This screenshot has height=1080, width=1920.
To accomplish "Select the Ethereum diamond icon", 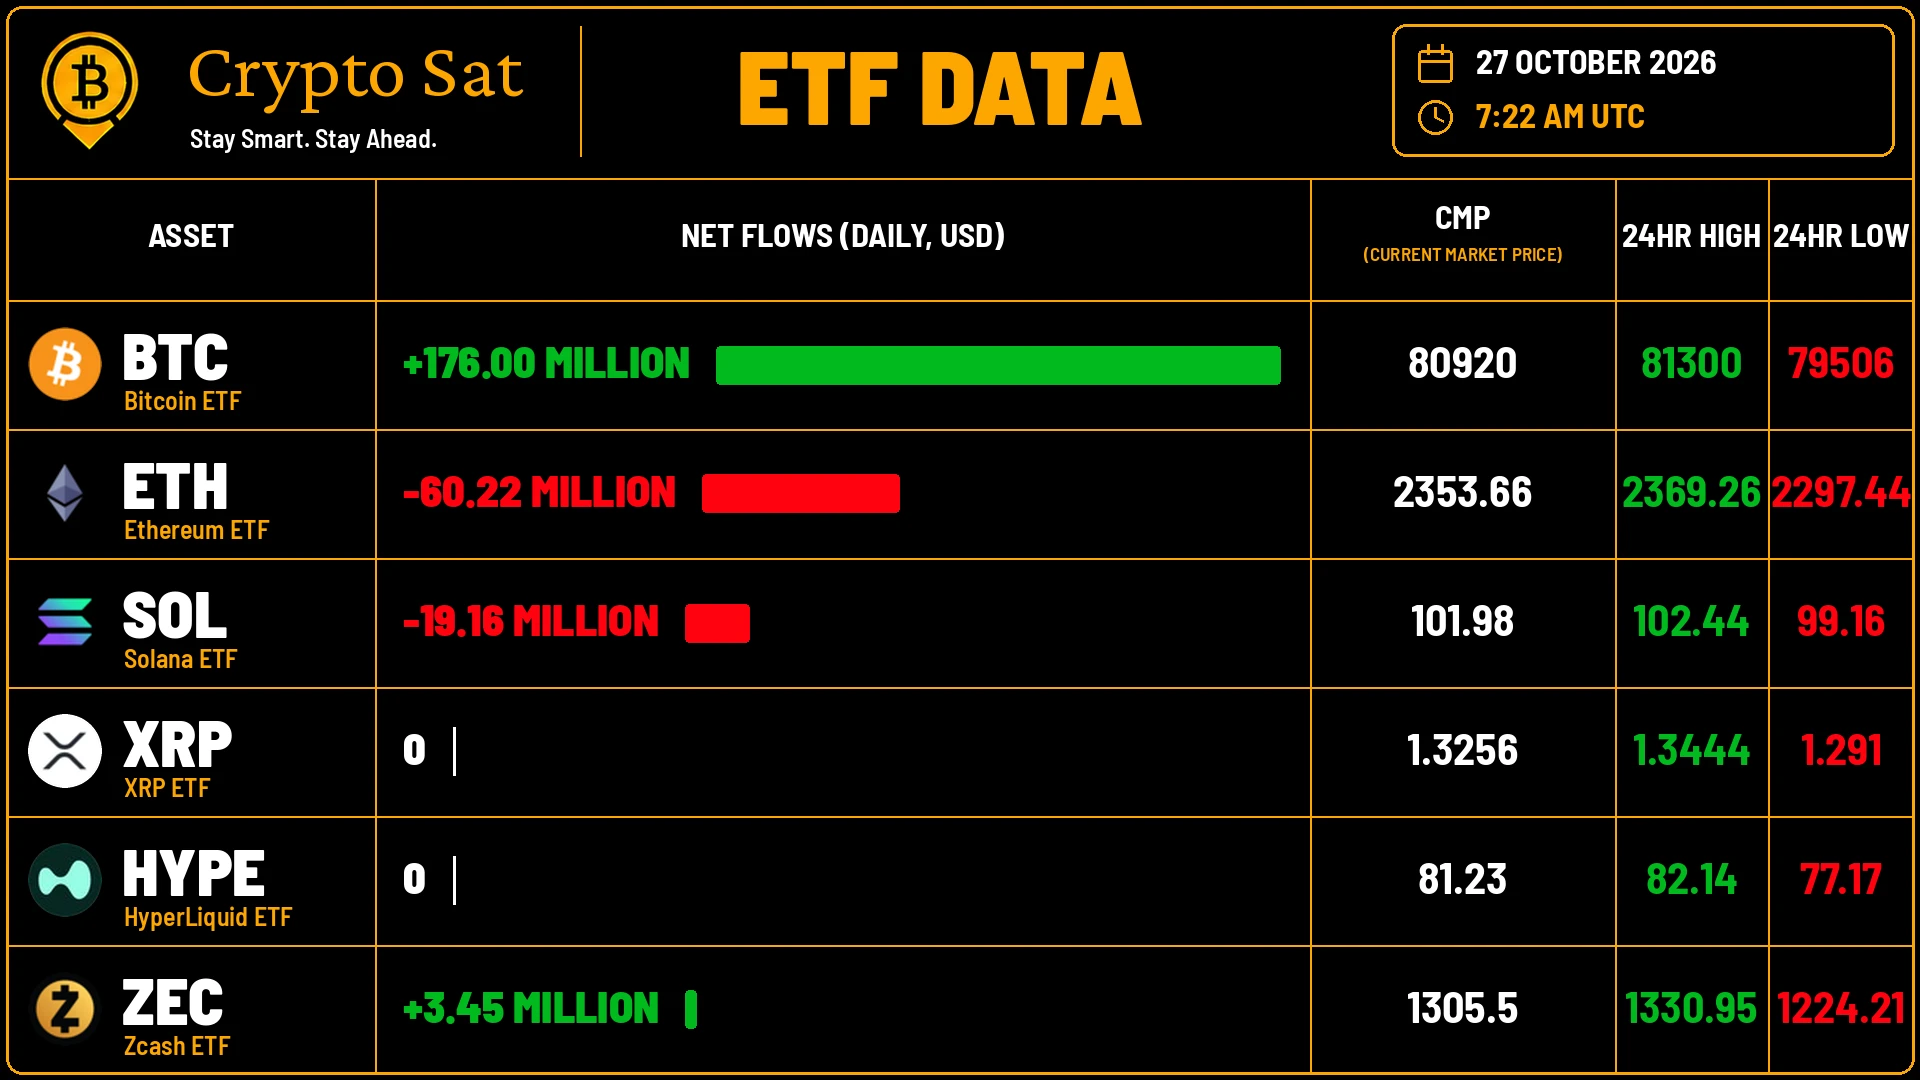I will [x=65, y=493].
